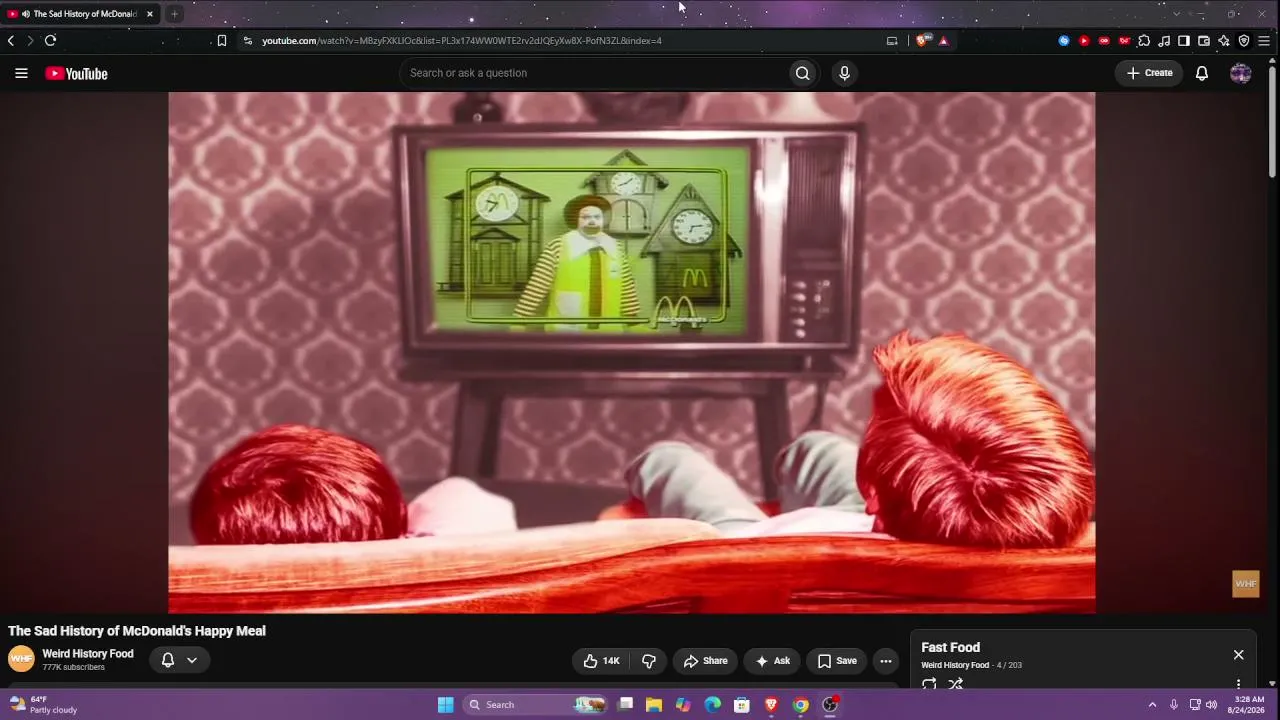Save video to a playlist

coord(837,661)
